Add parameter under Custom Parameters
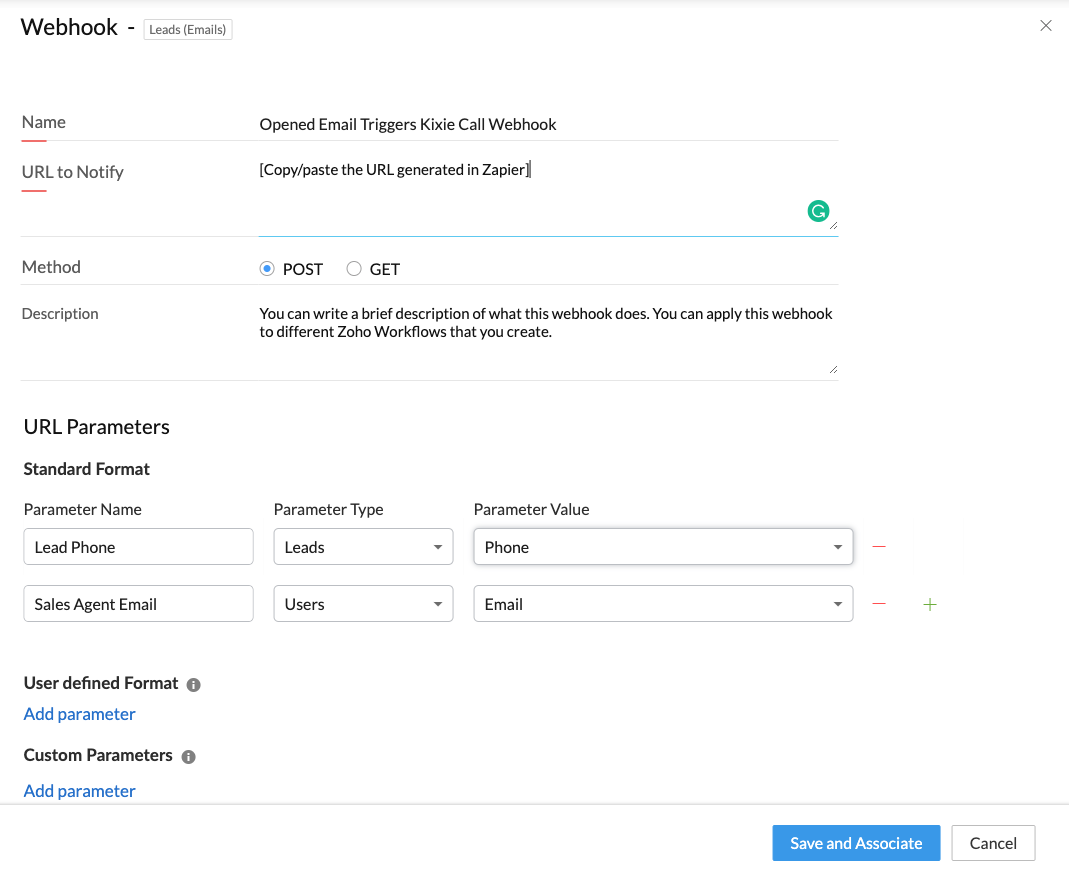1069x873 pixels. 80,791
